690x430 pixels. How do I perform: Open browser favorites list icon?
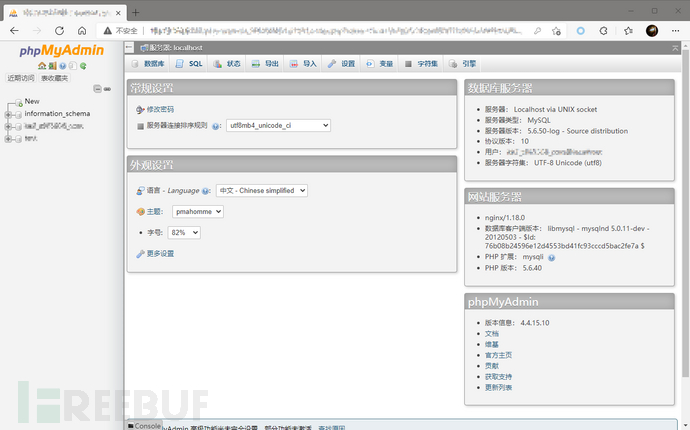(628, 31)
